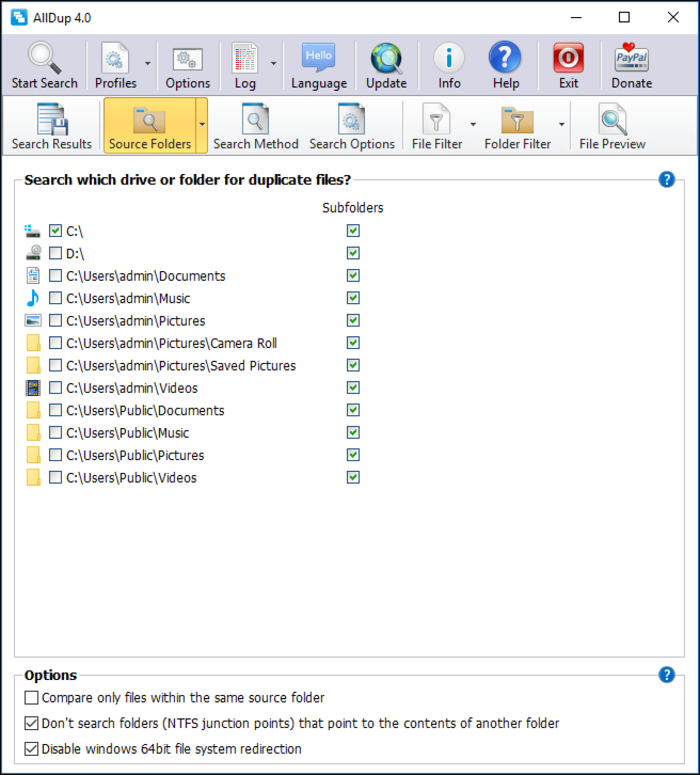This screenshot has height=775, width=700.
Task: Expand the Source Folders dropdown arrow
Action: (x=202, y=125)
